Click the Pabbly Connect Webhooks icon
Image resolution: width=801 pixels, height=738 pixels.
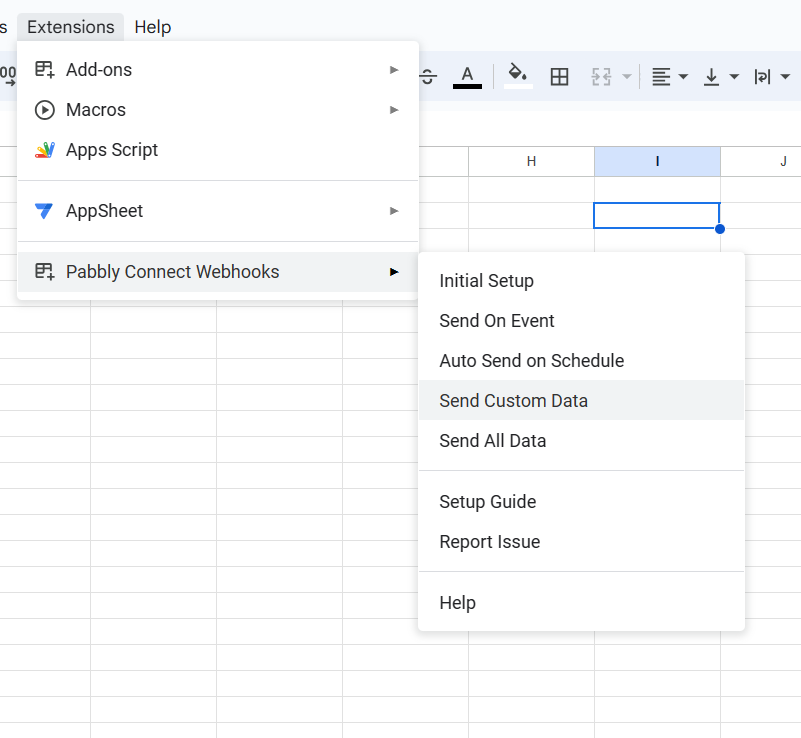pos(44,271)
